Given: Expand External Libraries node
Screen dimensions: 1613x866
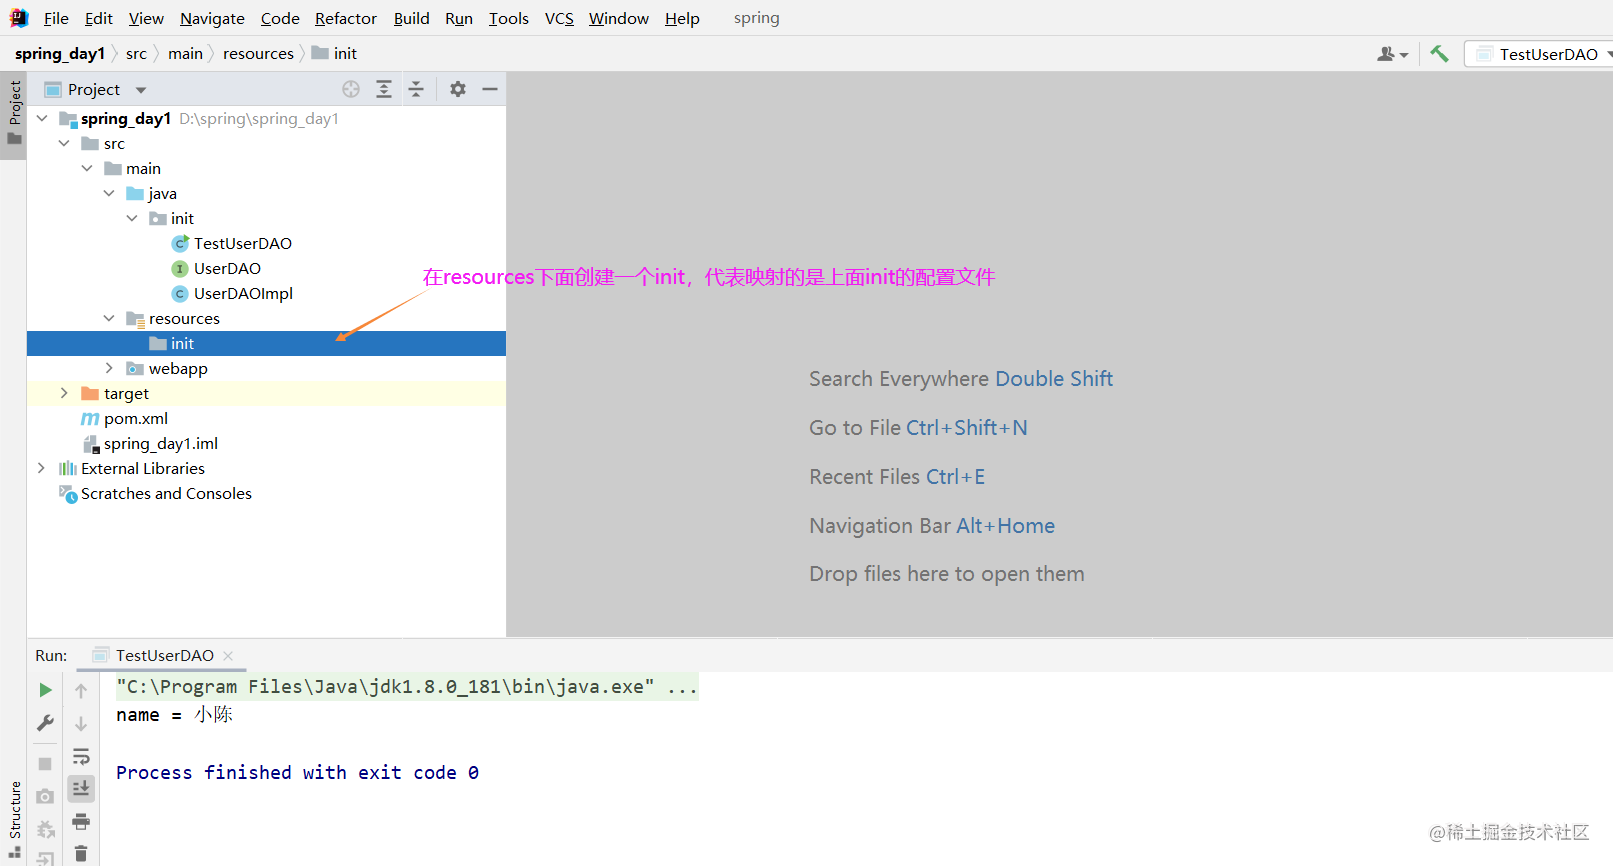Looking at the screenshot, I should (x=41, y=468).
